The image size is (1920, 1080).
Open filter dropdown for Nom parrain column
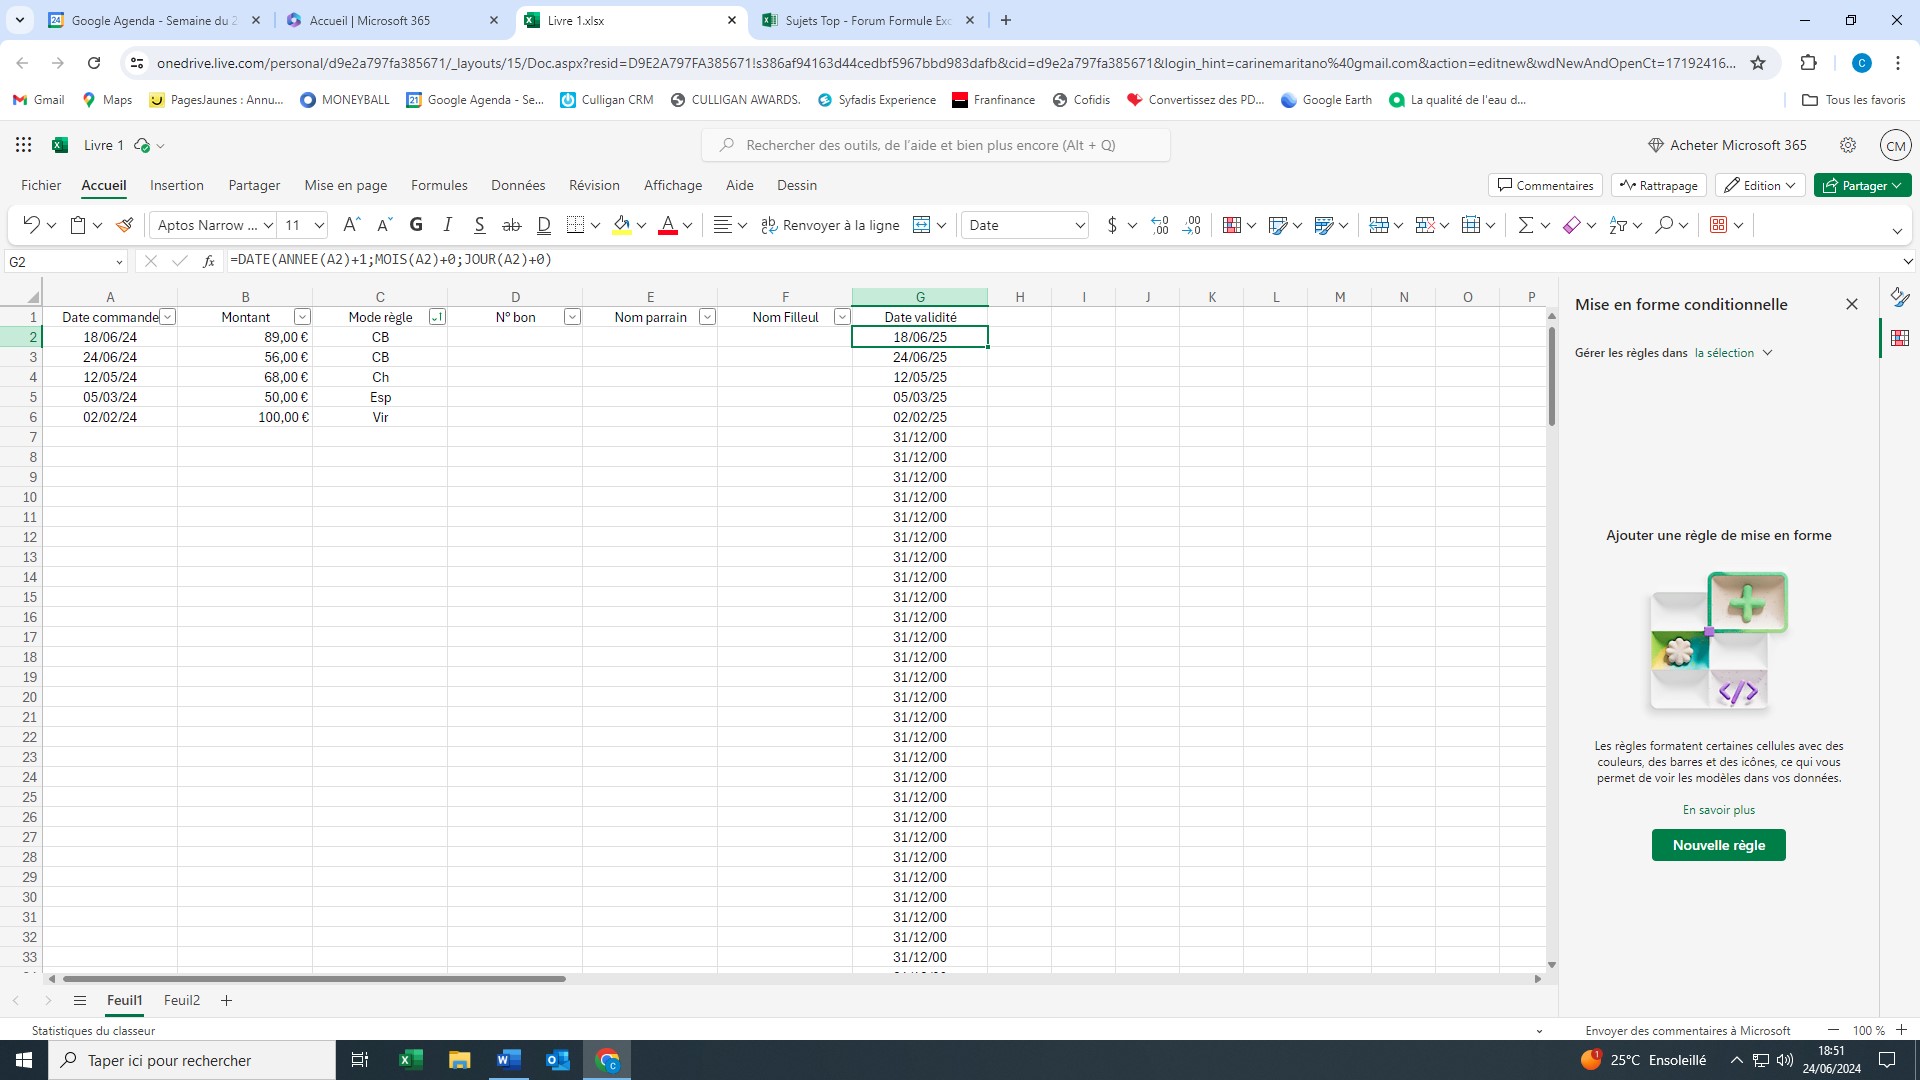[x=707, y=317]
